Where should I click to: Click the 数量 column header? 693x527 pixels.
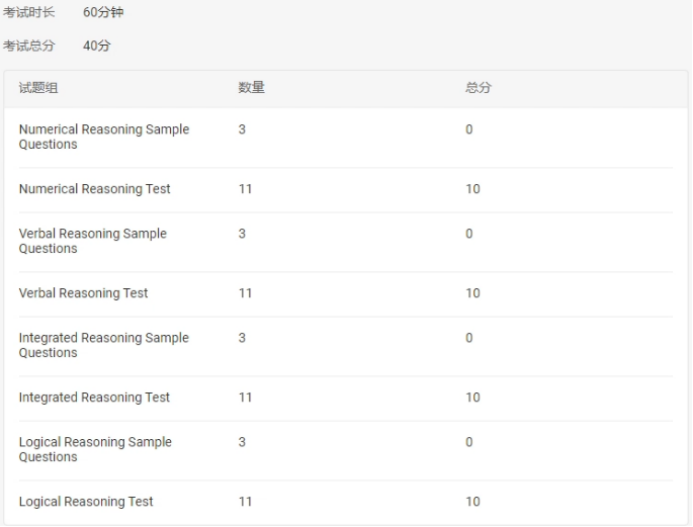pos(251,88)
